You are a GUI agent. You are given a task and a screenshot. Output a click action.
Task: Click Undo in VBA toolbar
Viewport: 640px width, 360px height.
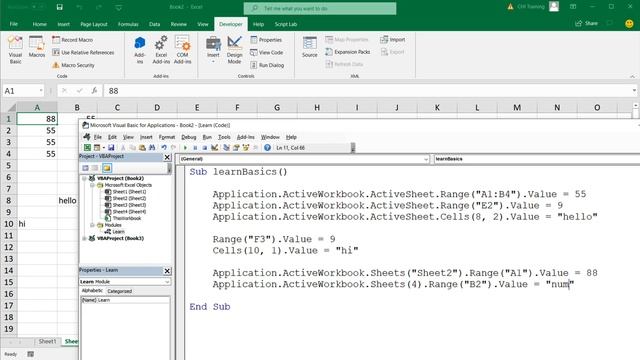click(x=164, y=148)
